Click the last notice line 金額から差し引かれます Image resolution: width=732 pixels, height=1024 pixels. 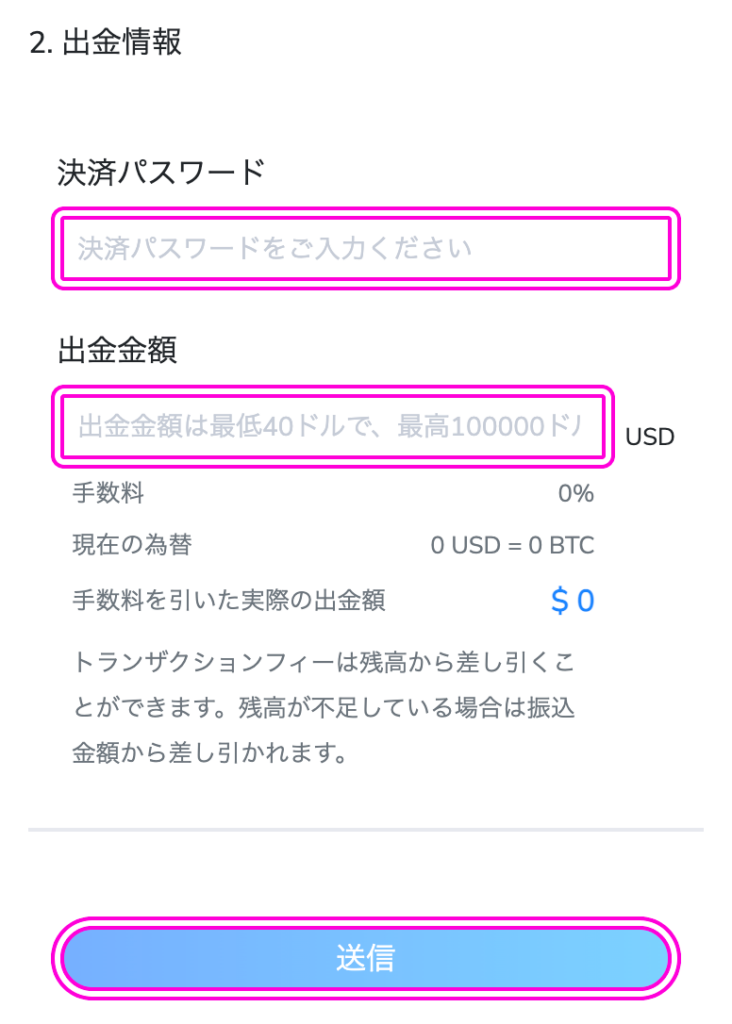pos(209,754)
